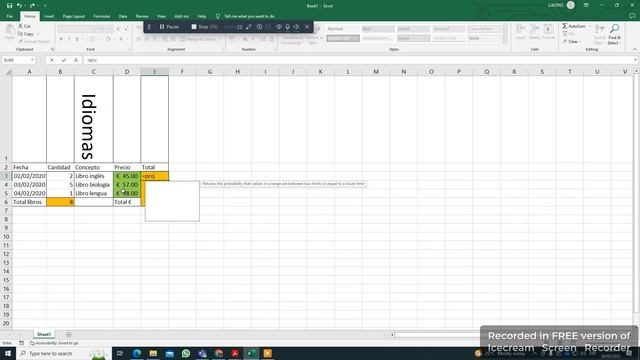Open the comments pane icon
Viewport: 640px width, 360px height.
pos(632,16)
